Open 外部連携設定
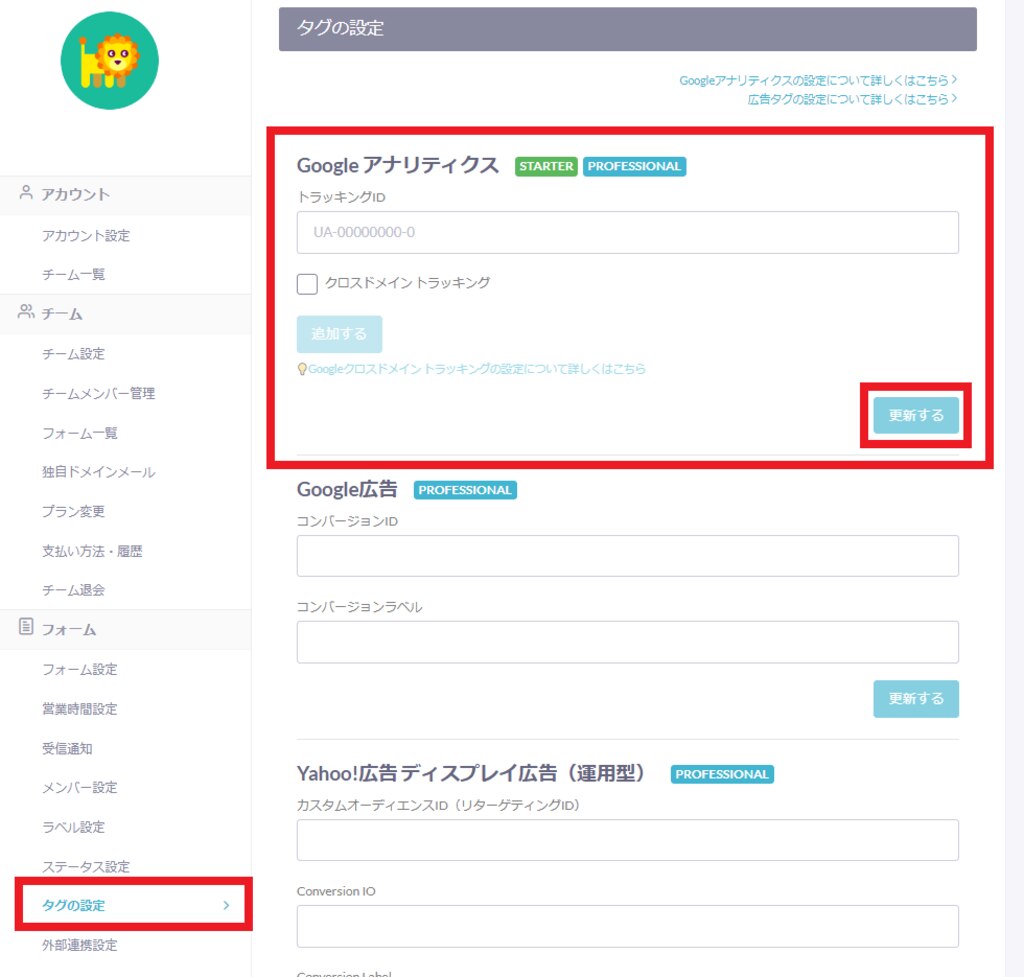The height and width of the screenshot is (977, 1024). click(x=80, y=945)
